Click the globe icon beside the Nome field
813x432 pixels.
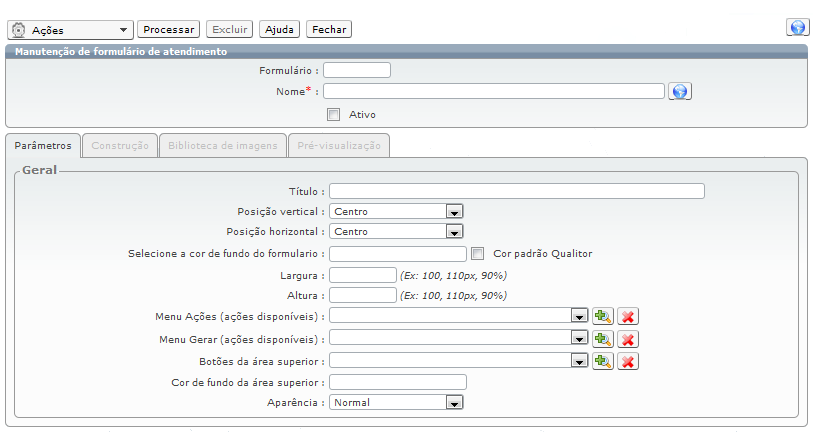(x=680, y=91)
